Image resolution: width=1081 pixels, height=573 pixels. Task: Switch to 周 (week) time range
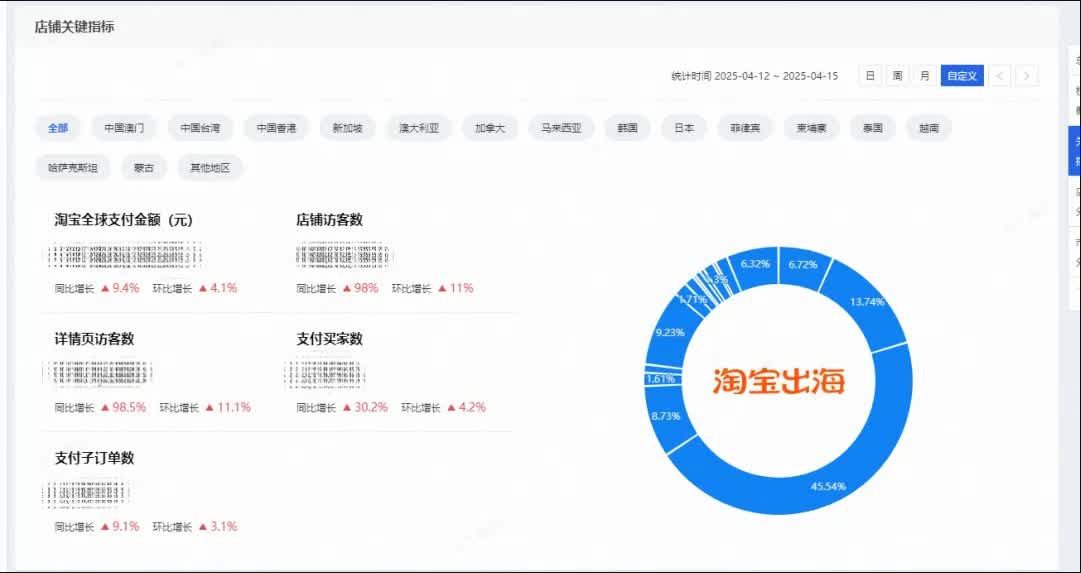coord(897,76)
